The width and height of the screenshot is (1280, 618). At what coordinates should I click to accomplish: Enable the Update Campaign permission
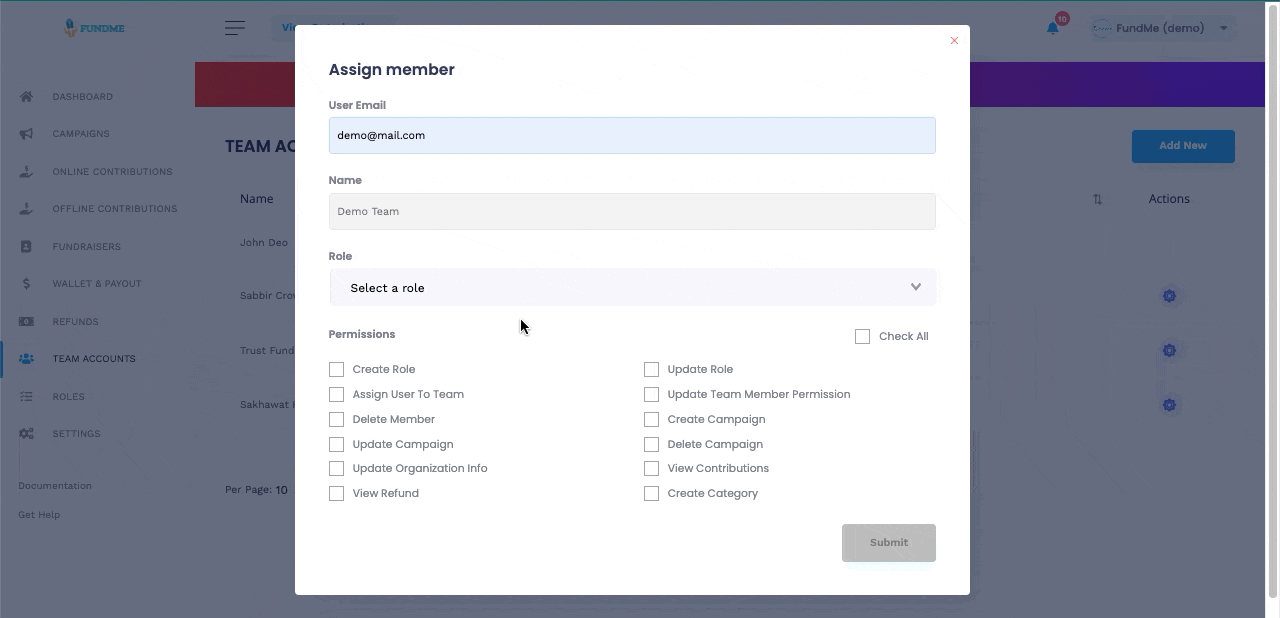(x=336, y=444)
